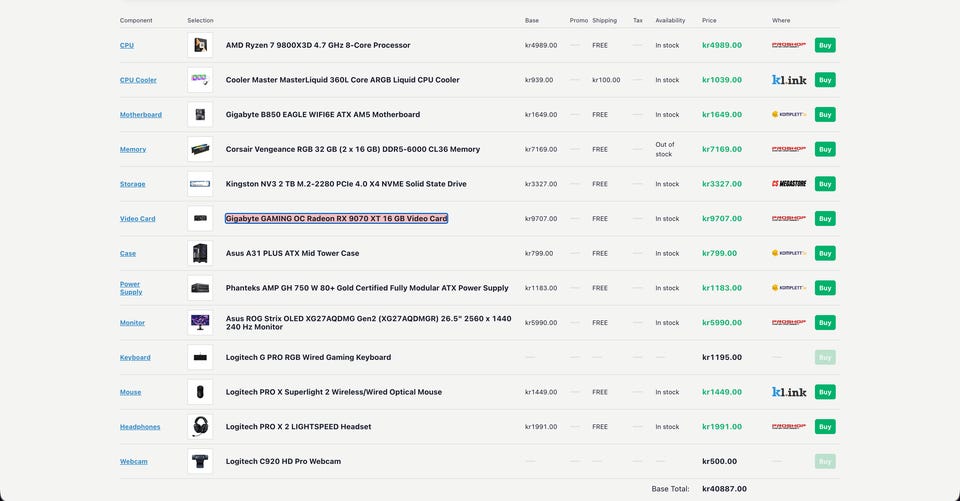Buy the Cooler Master liquid cooler
The width and height of the screenshot is (960, 501).
[x=825, y=80]
